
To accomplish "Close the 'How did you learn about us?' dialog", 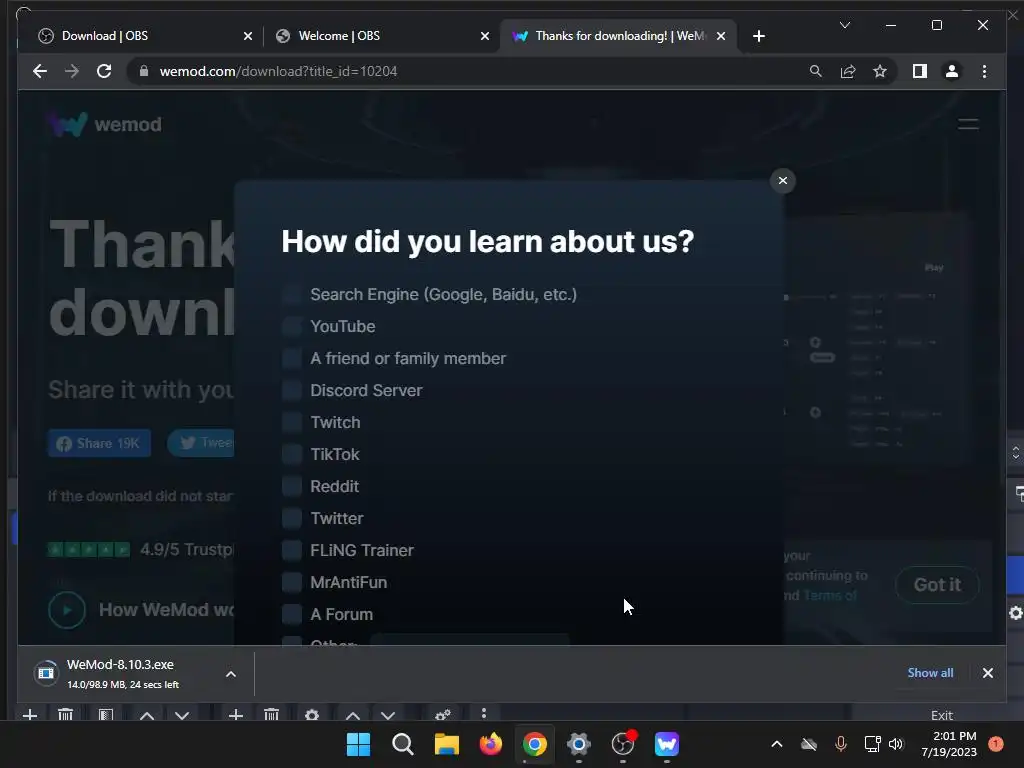I will tap(782, 181).
